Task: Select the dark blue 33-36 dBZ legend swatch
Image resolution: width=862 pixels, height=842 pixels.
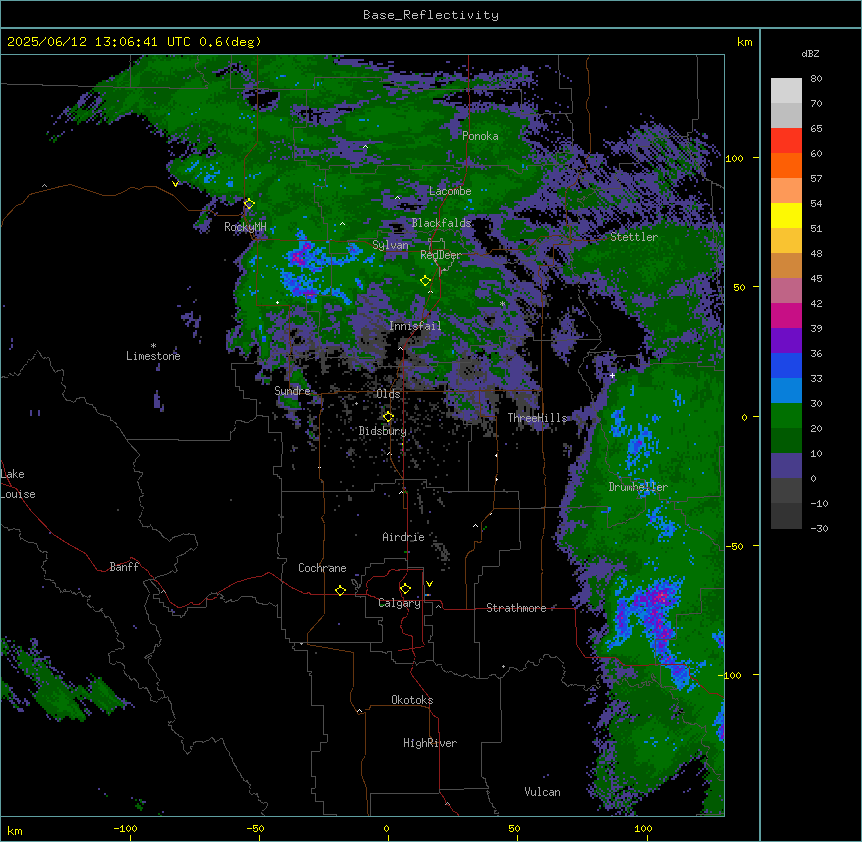Action: point(786,365)
